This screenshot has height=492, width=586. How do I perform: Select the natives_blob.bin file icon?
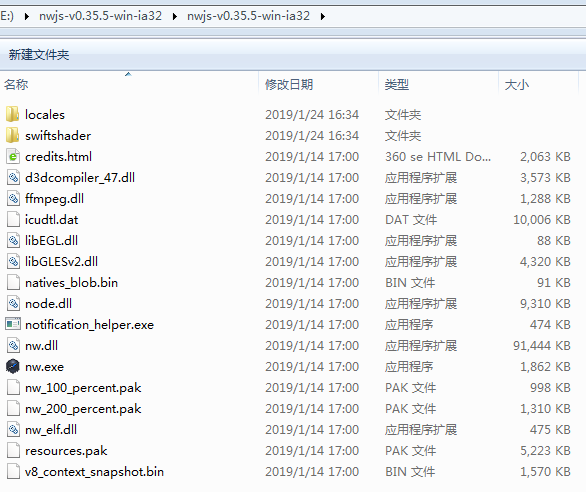13,282
